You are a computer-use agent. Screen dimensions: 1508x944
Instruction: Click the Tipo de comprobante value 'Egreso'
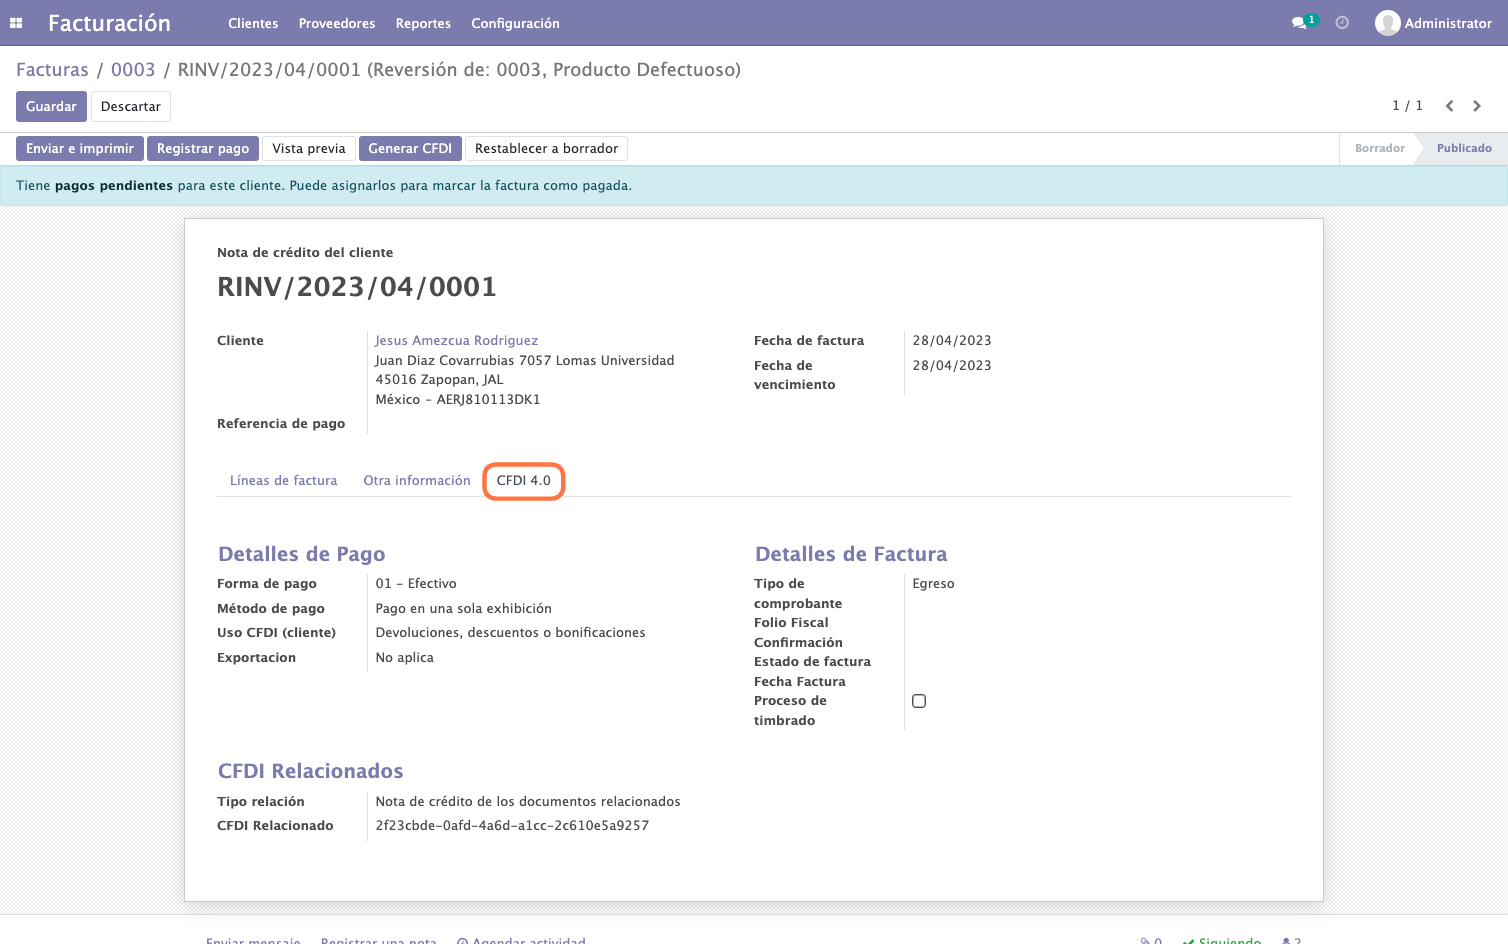[x=933, y=584]
